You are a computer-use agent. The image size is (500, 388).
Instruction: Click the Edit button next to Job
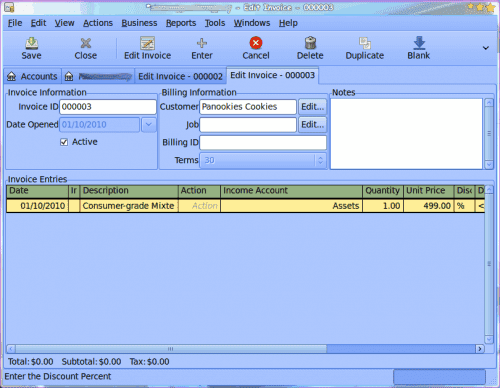[x=312, y=125]
